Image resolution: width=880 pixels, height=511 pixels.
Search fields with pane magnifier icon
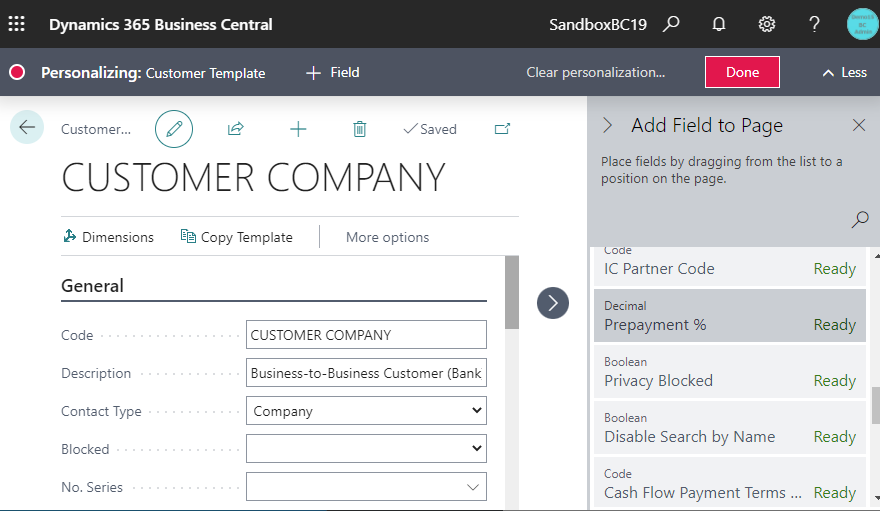[860, 219]
